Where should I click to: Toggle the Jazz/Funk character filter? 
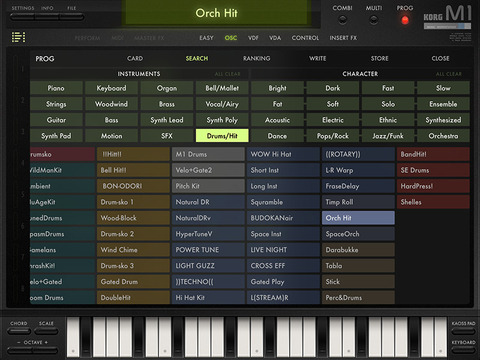pyautogui.click(x=388, y=136)
